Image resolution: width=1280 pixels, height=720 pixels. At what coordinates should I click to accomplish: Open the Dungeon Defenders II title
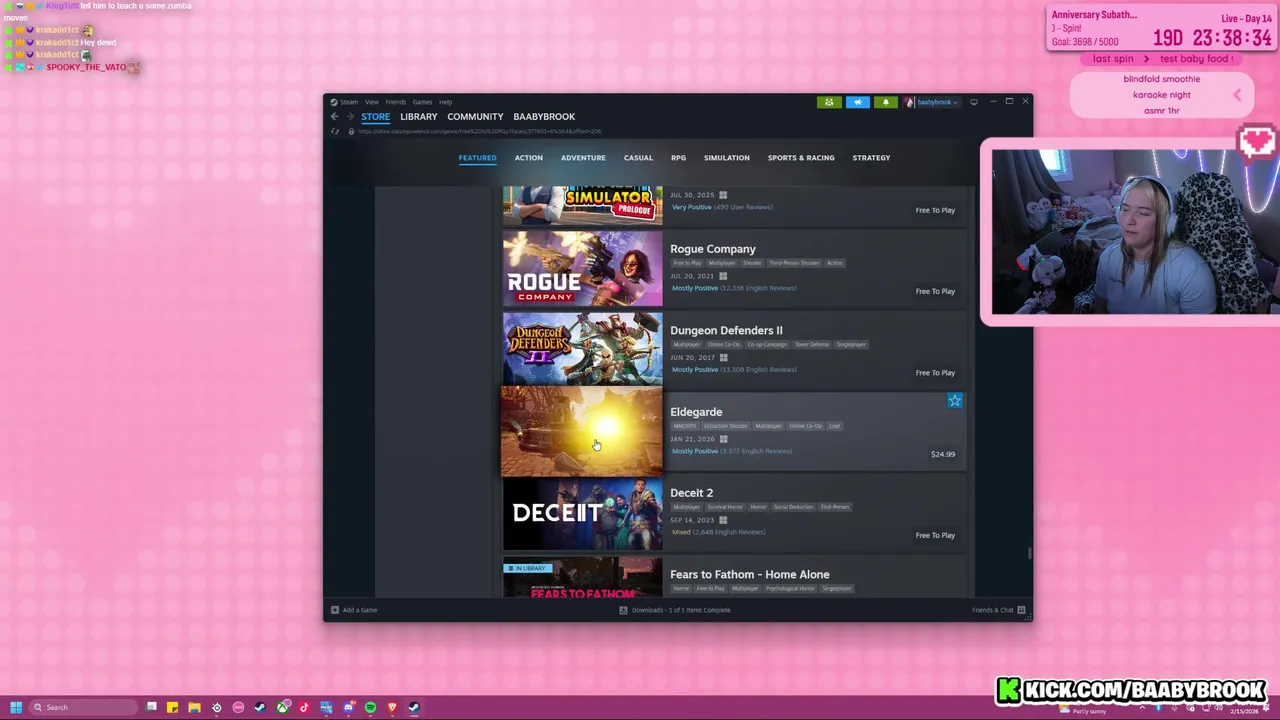726,330
